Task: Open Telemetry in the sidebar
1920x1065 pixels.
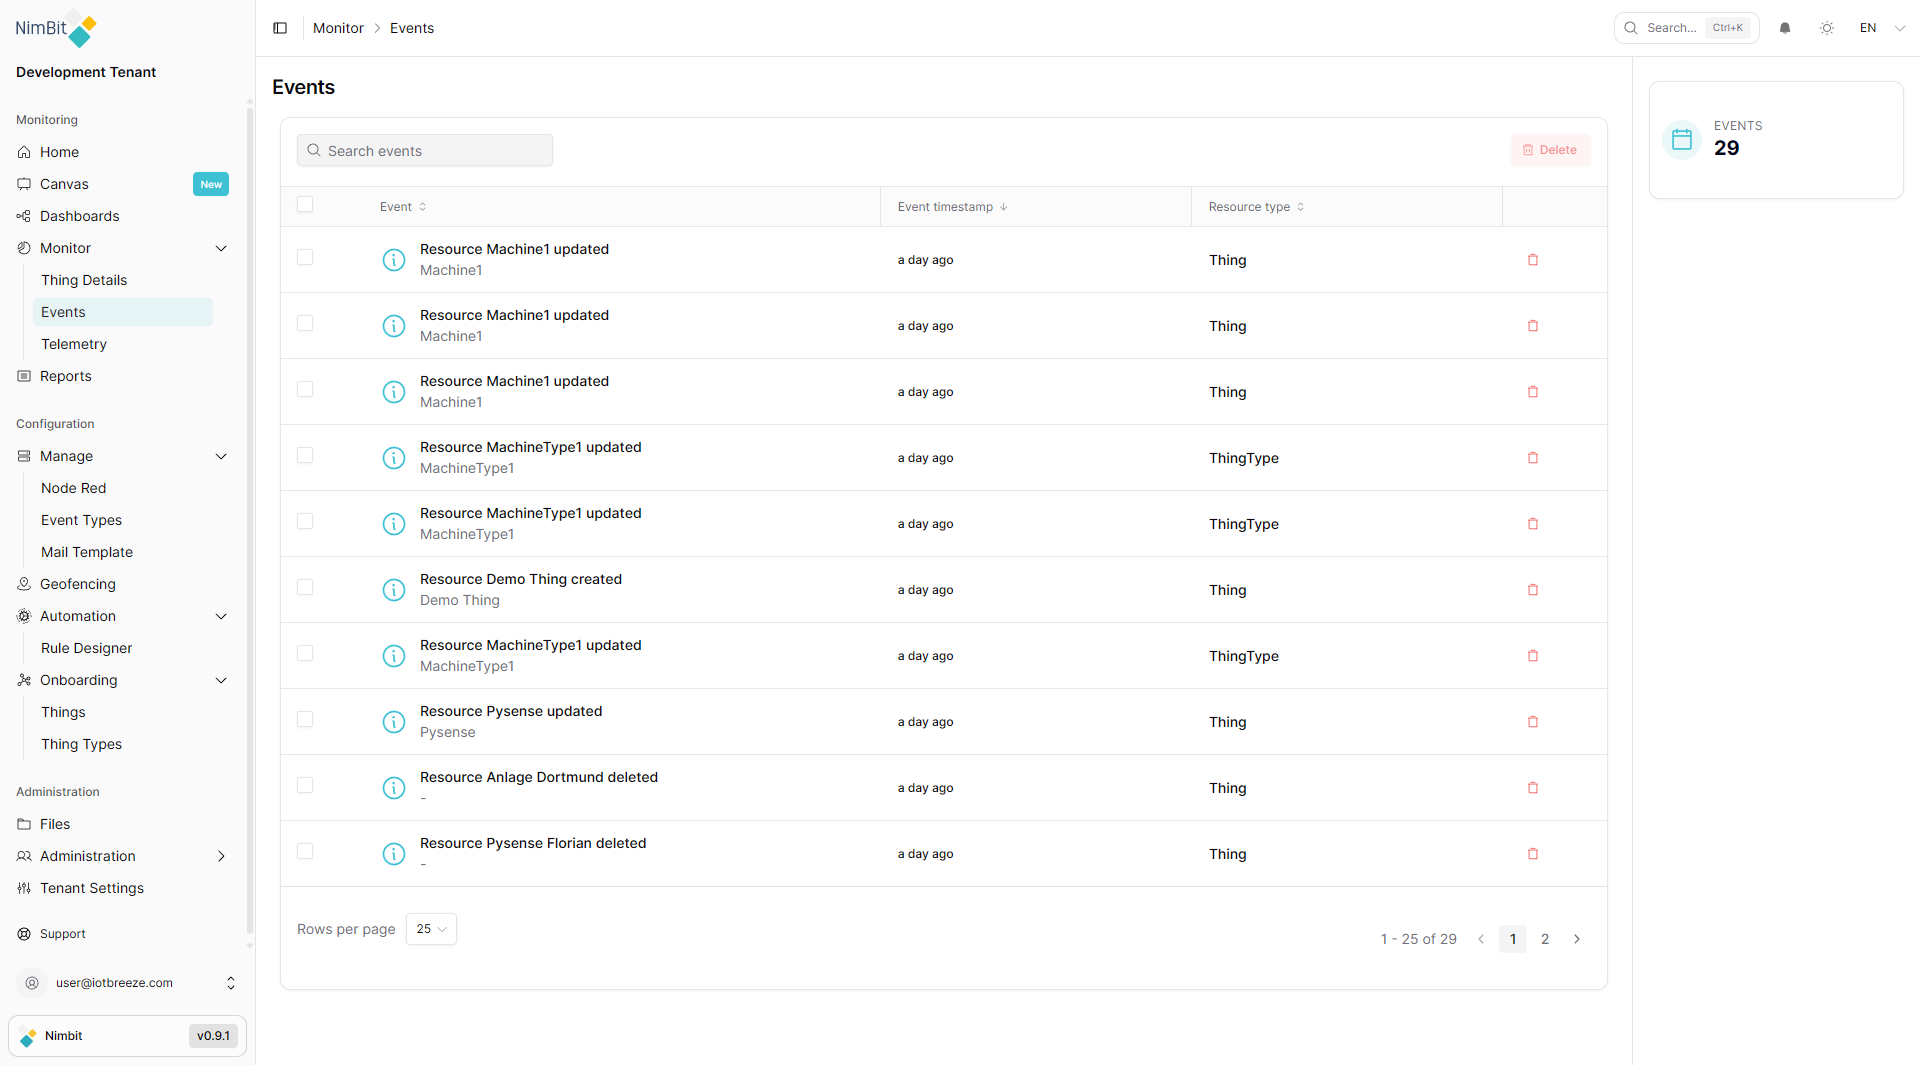Action: (x=74, y=344)
